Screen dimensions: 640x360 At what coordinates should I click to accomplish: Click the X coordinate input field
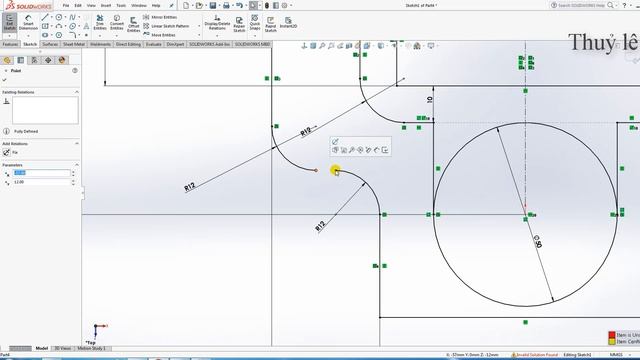pyautogui.click(x=42, y=173)
